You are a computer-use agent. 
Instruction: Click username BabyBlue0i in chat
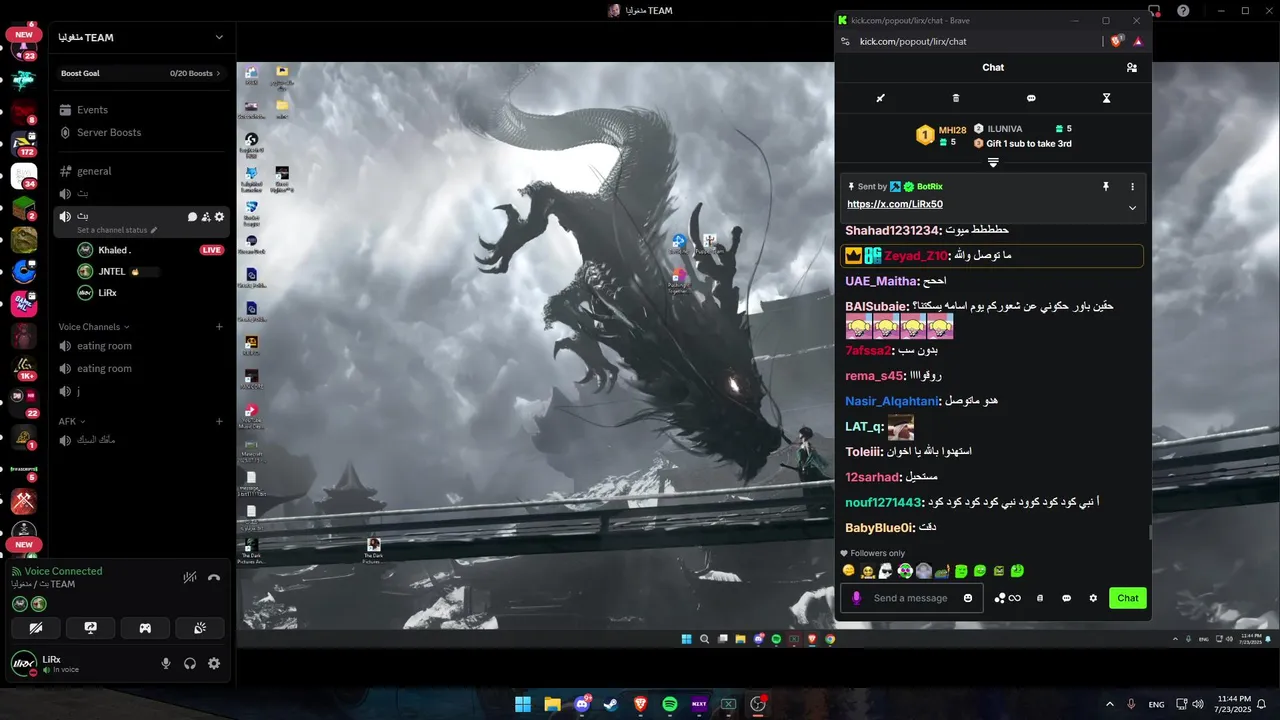pyautogui.click(x=879, y=528)
